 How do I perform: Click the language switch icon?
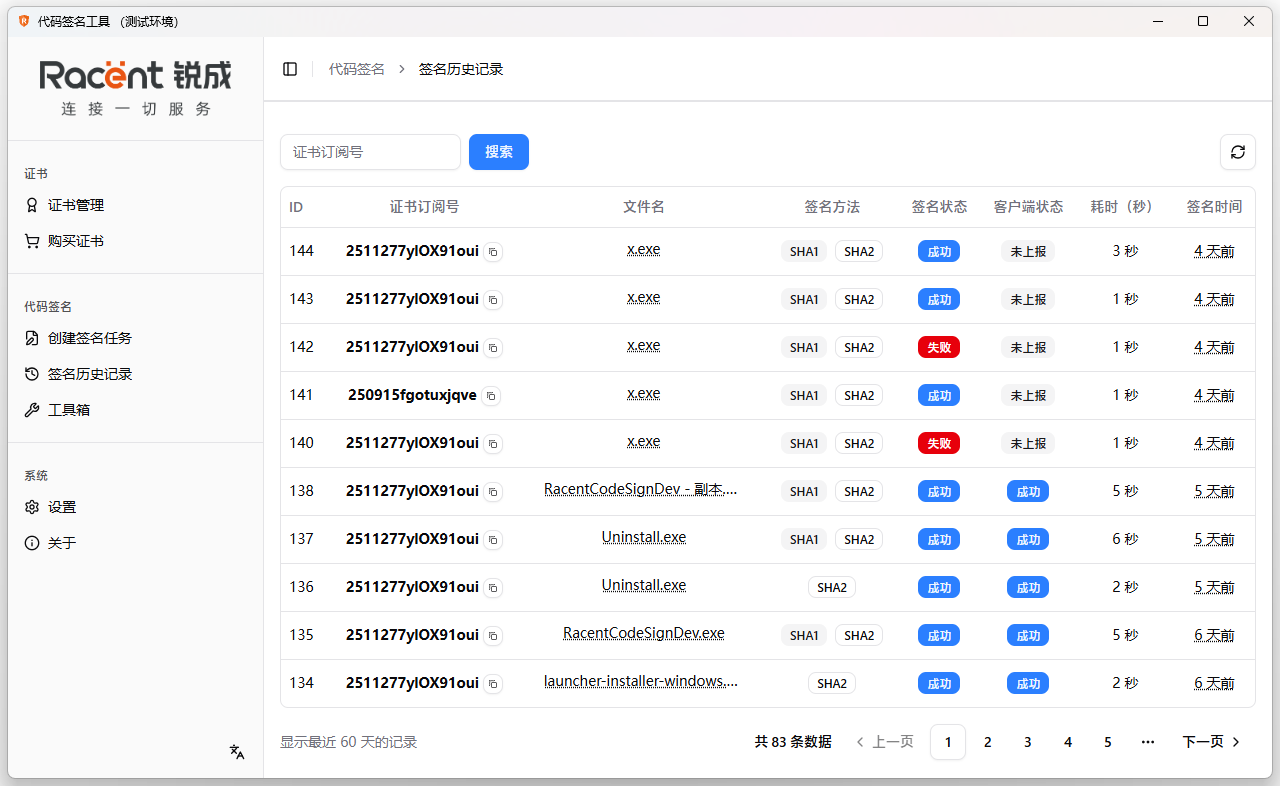(x=237, y=752)
